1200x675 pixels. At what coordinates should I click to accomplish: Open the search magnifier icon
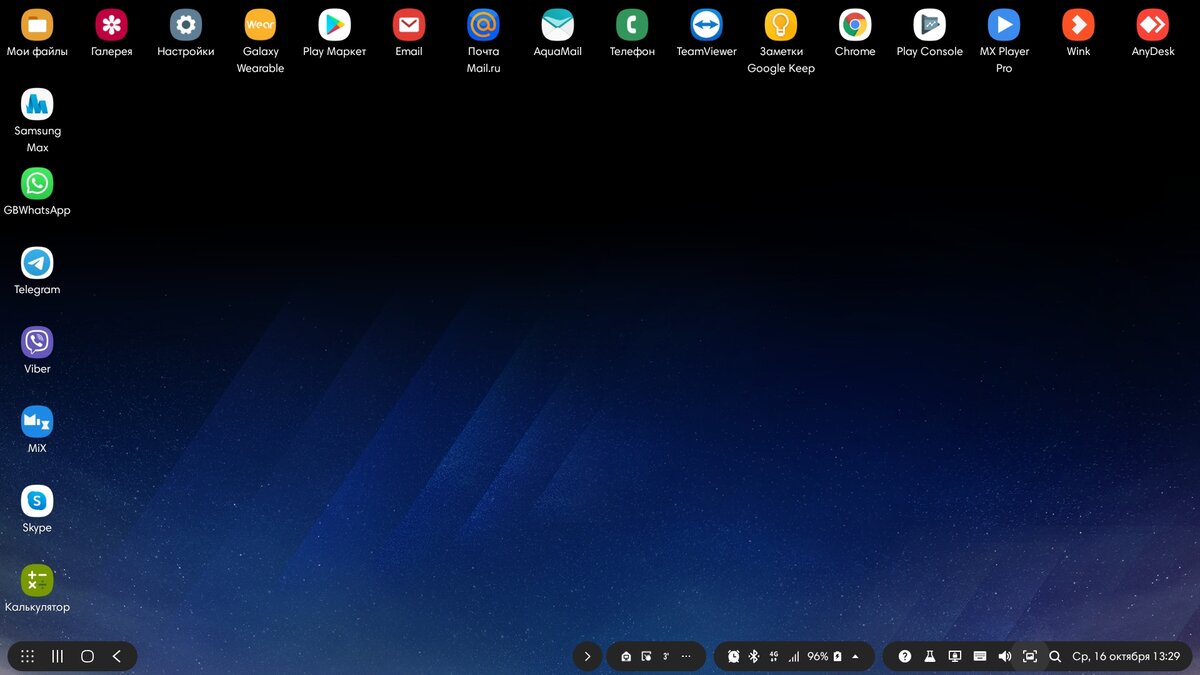pyautogui.click(x=1055, y=657)
